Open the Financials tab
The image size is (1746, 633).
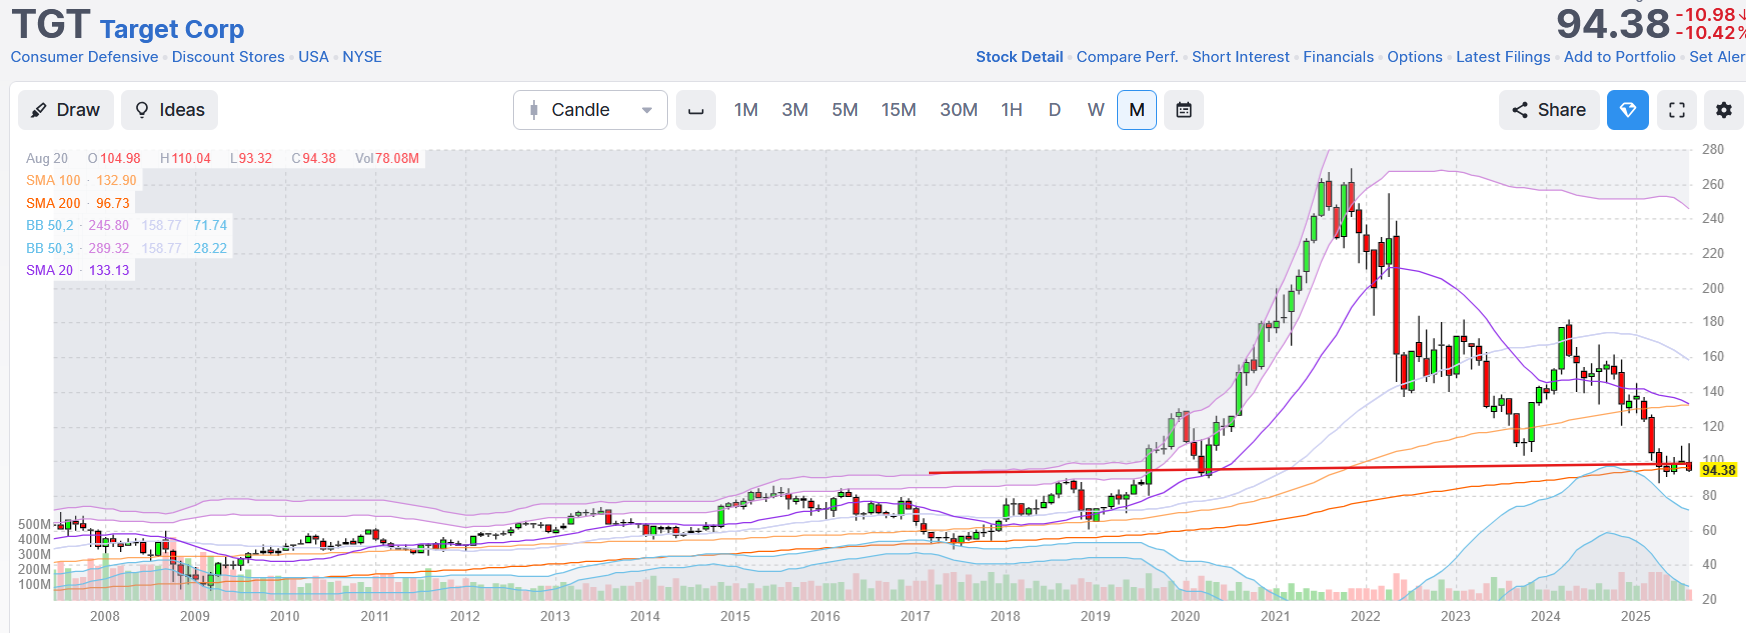(x=1338, y=57)
